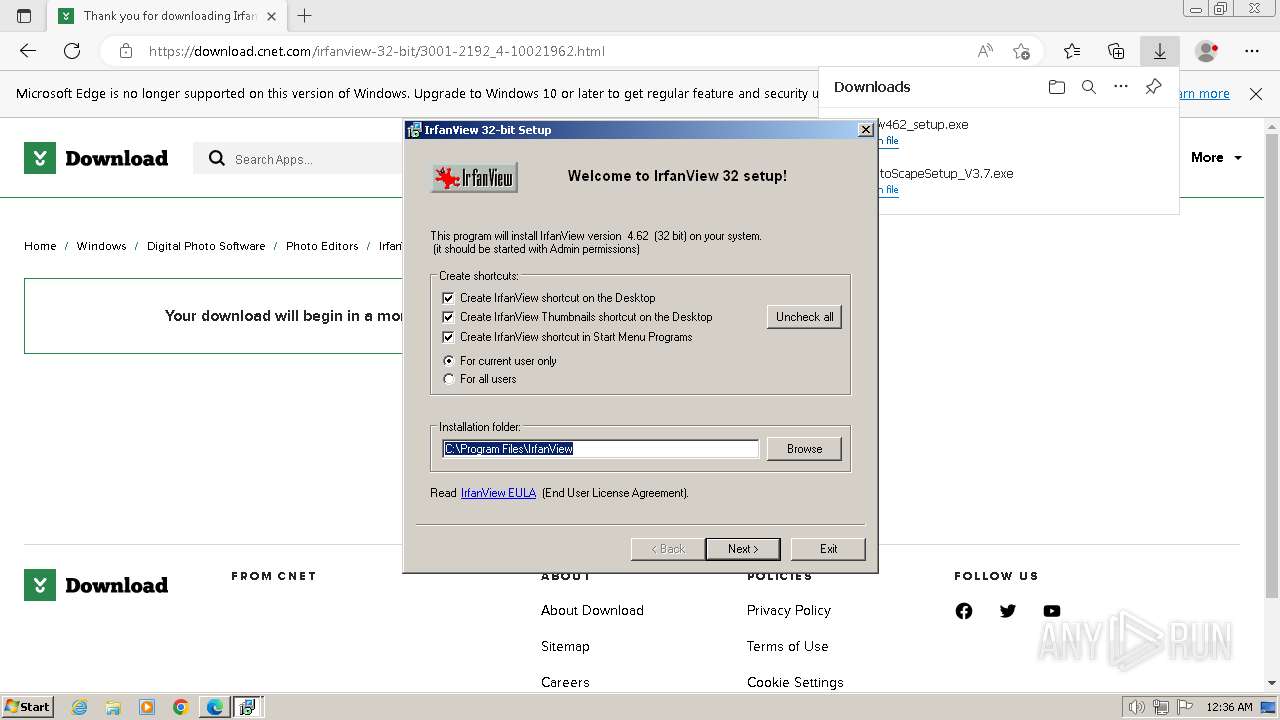Open the Facebook follow icon
This screenshot has width=1280, height=720.
coord(964,611)
